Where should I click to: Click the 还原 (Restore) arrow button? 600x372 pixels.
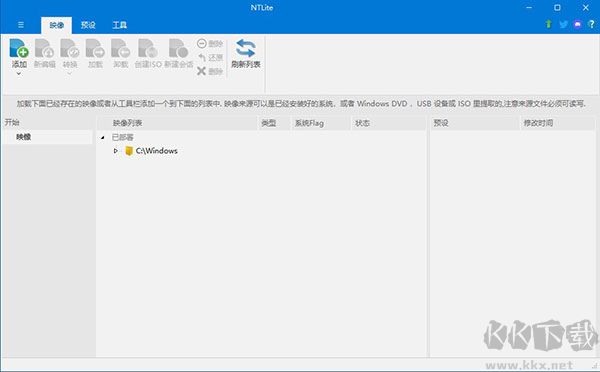point(210,57)
